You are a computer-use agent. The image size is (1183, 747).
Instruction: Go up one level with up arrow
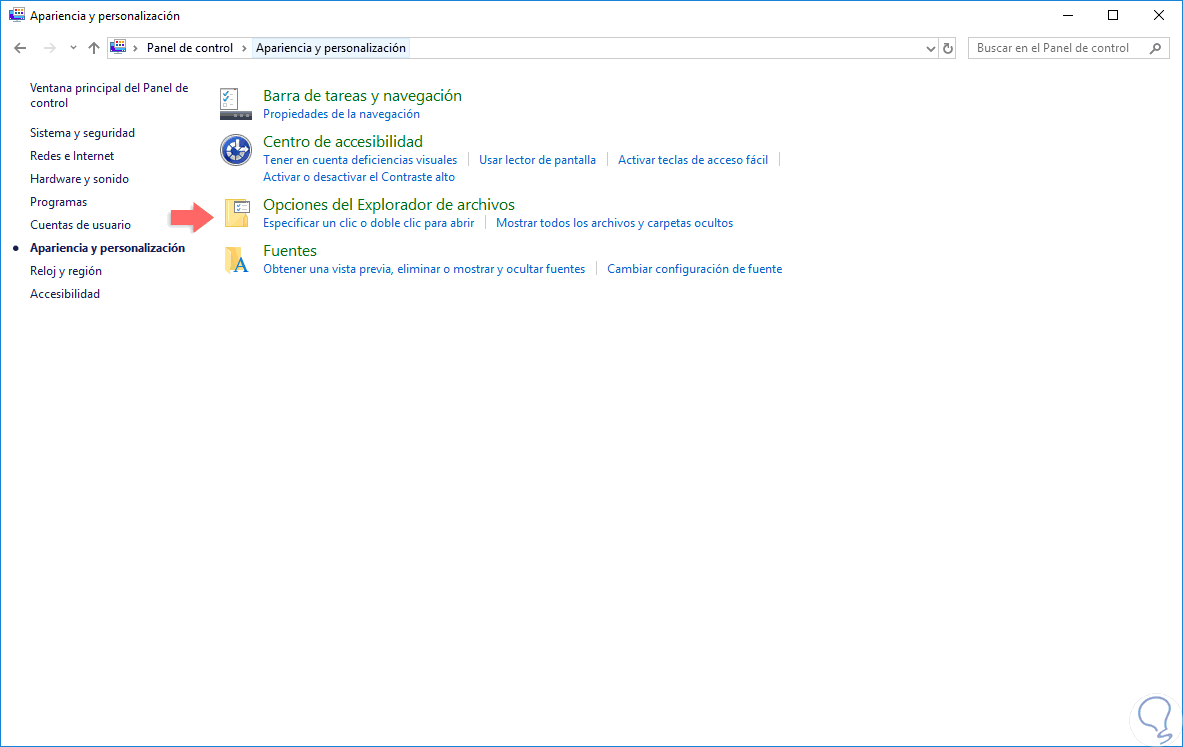[x=94, y=48]
